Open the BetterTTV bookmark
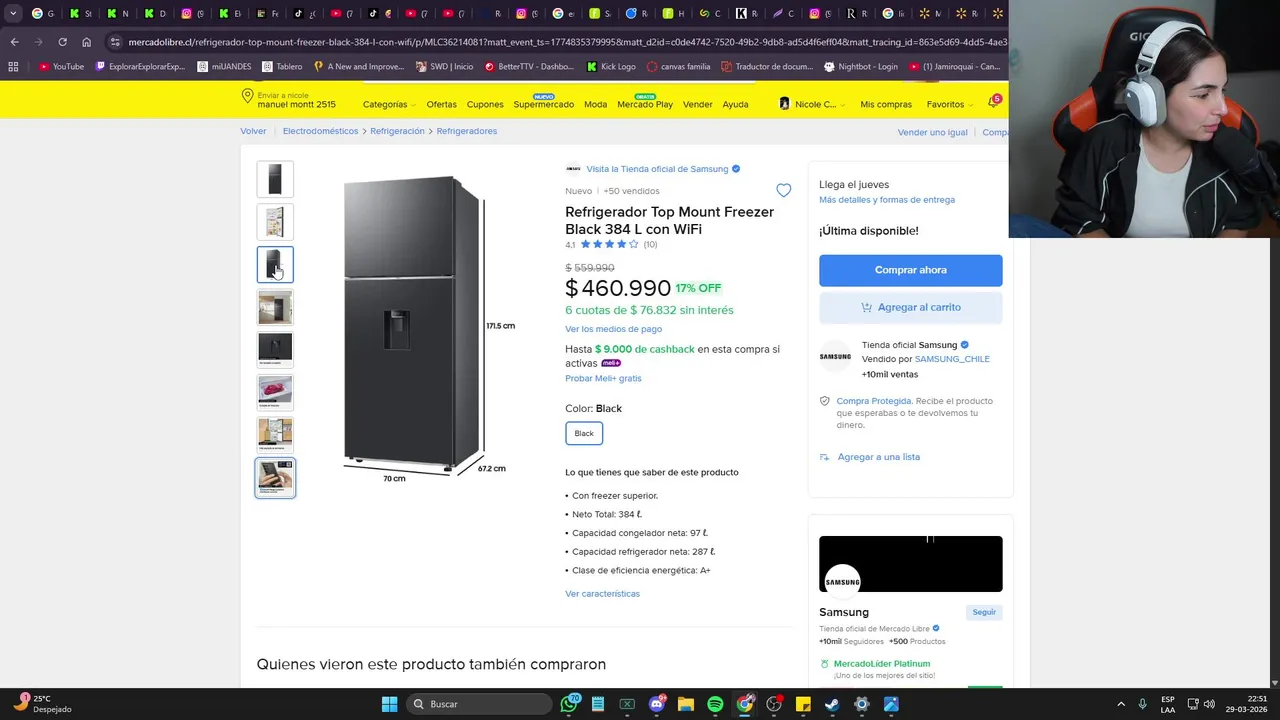Screen dimensions: 1280x720 [529, 67]
